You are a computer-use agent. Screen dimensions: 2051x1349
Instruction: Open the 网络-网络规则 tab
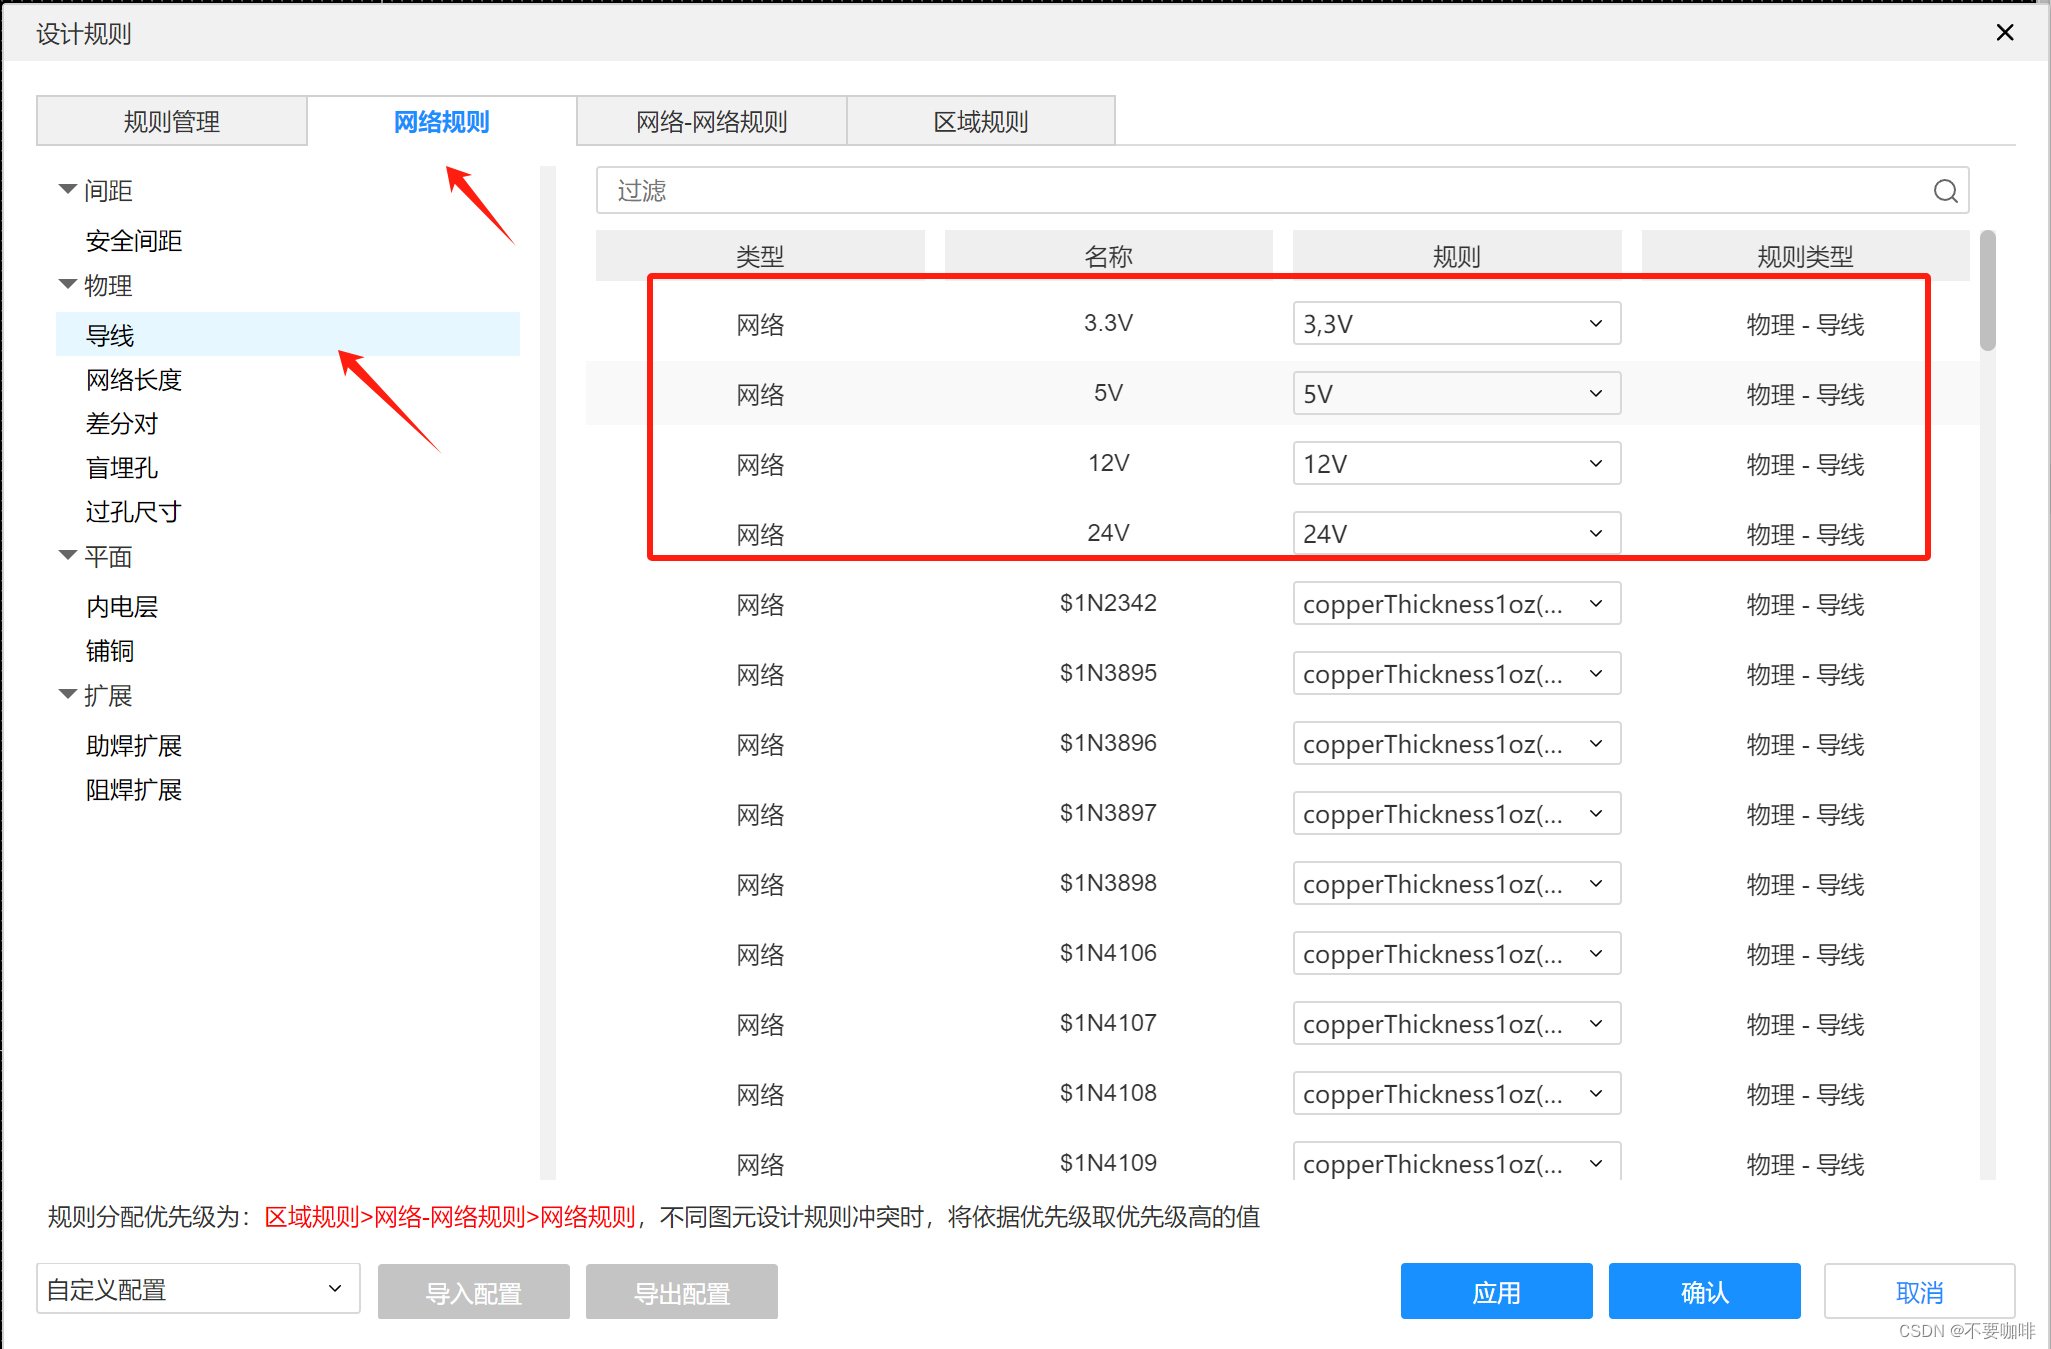[712, 122]
